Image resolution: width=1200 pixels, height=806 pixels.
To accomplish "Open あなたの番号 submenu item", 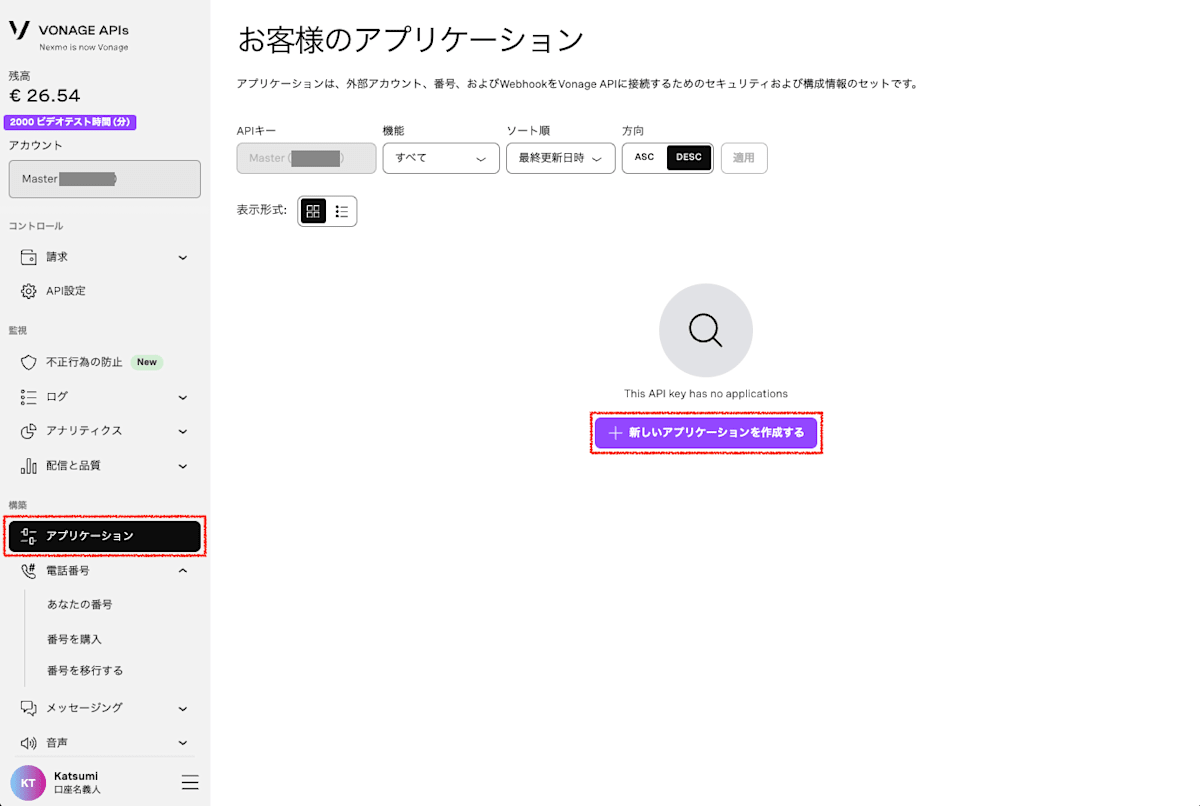I will tap(79, 605).
